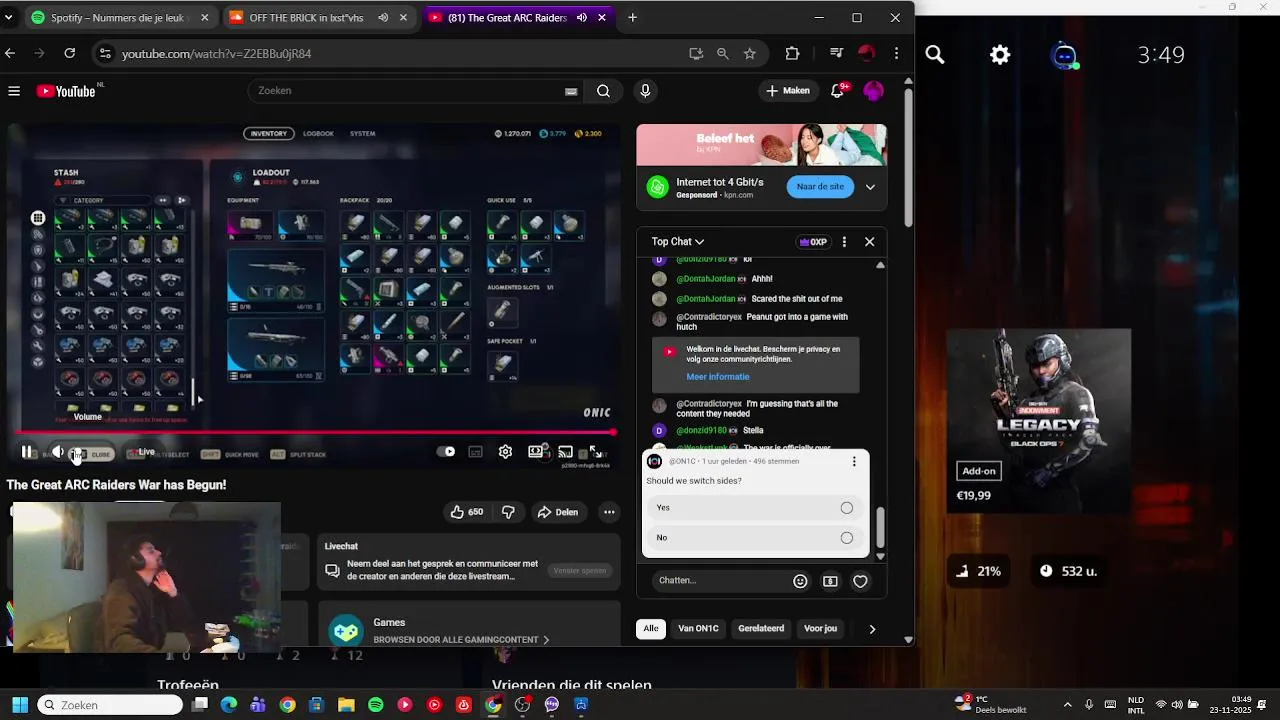Open browser three-dot menu
The height and width of the screenshot is (720, 1280).
897,54
